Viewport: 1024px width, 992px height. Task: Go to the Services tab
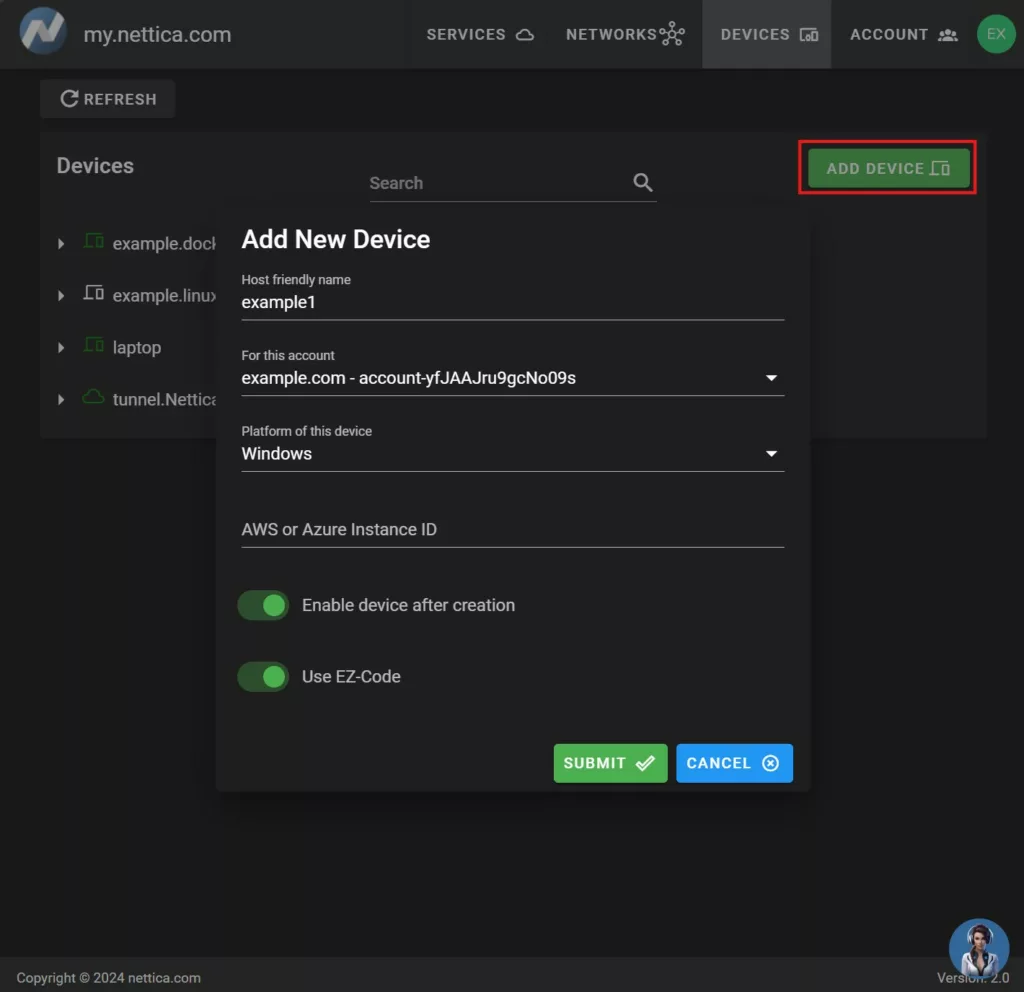(x=480, y=34)
